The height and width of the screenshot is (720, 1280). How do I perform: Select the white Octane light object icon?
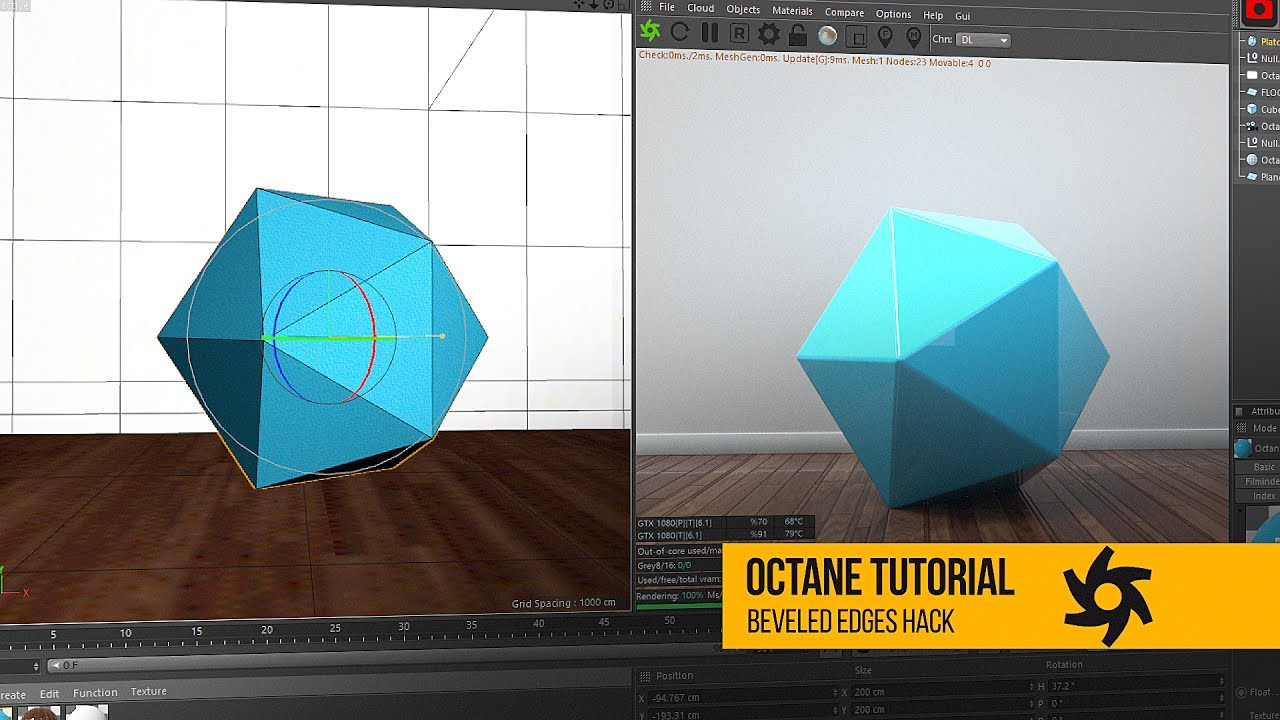pos(1250,75)
